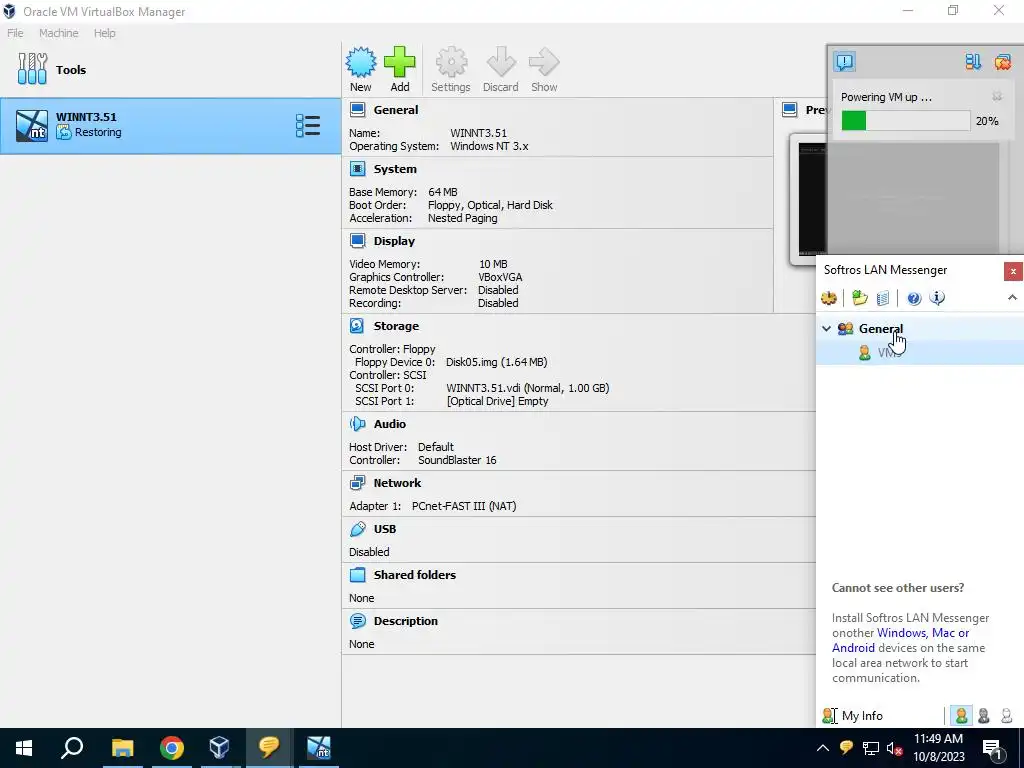This screenshot has width=1024, height=768.
Task: Select the WINNT3.51 virtual machine
Action: [x=170, y=125]
